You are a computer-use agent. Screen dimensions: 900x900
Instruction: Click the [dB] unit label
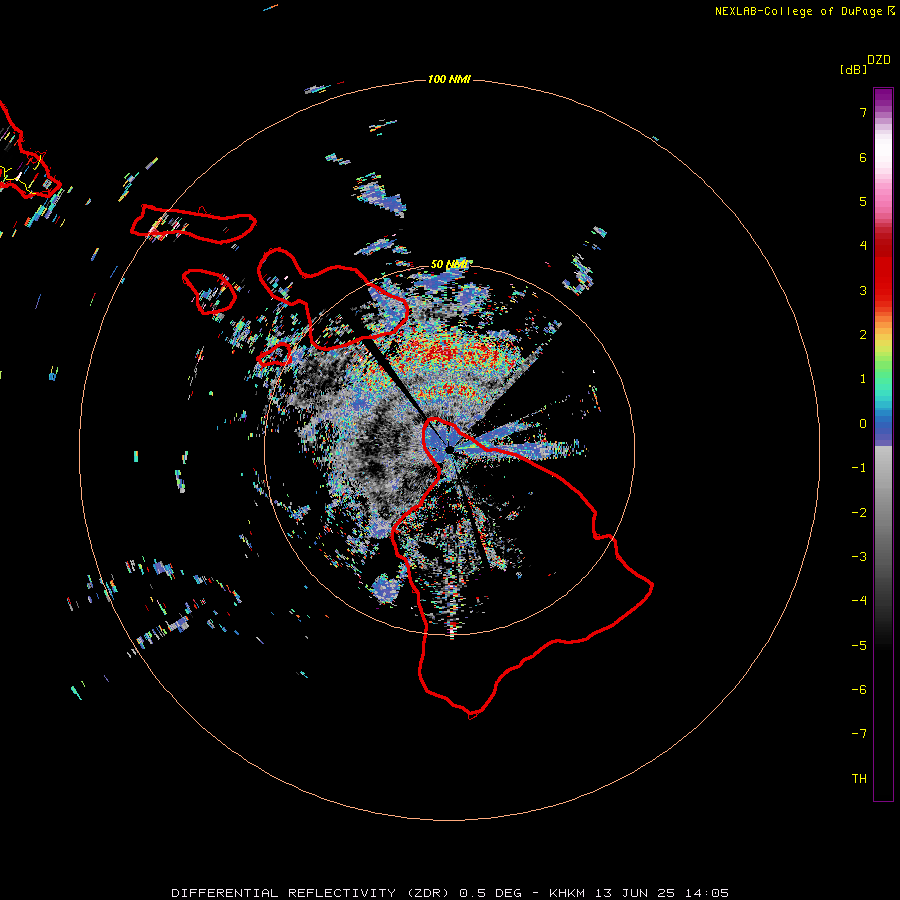click(x=854, y=69)
